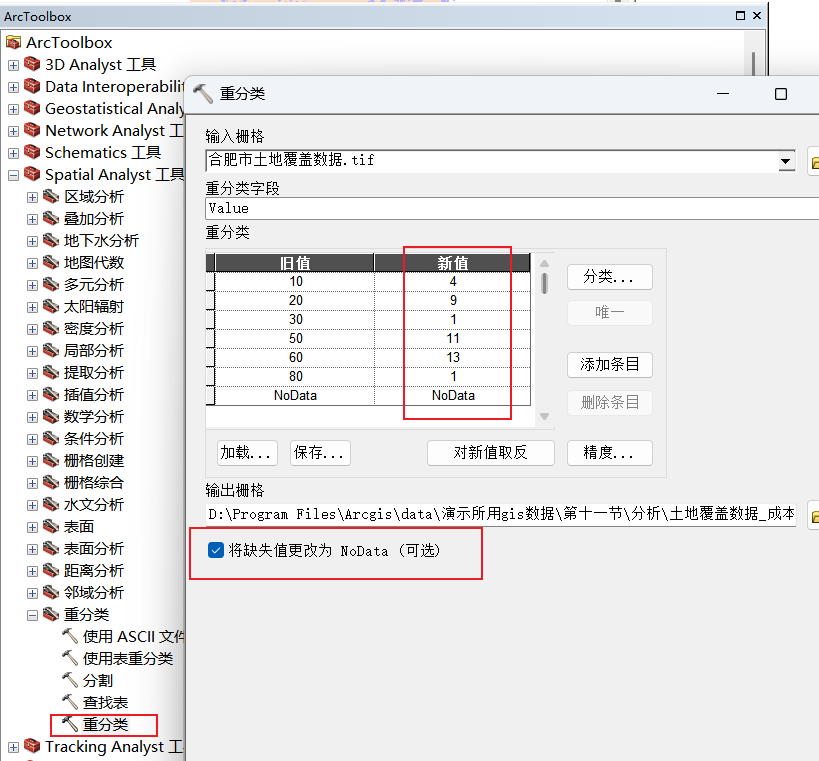Select the 条件分析 toolset
The image size is (819, 761).
tap(93, 439)
